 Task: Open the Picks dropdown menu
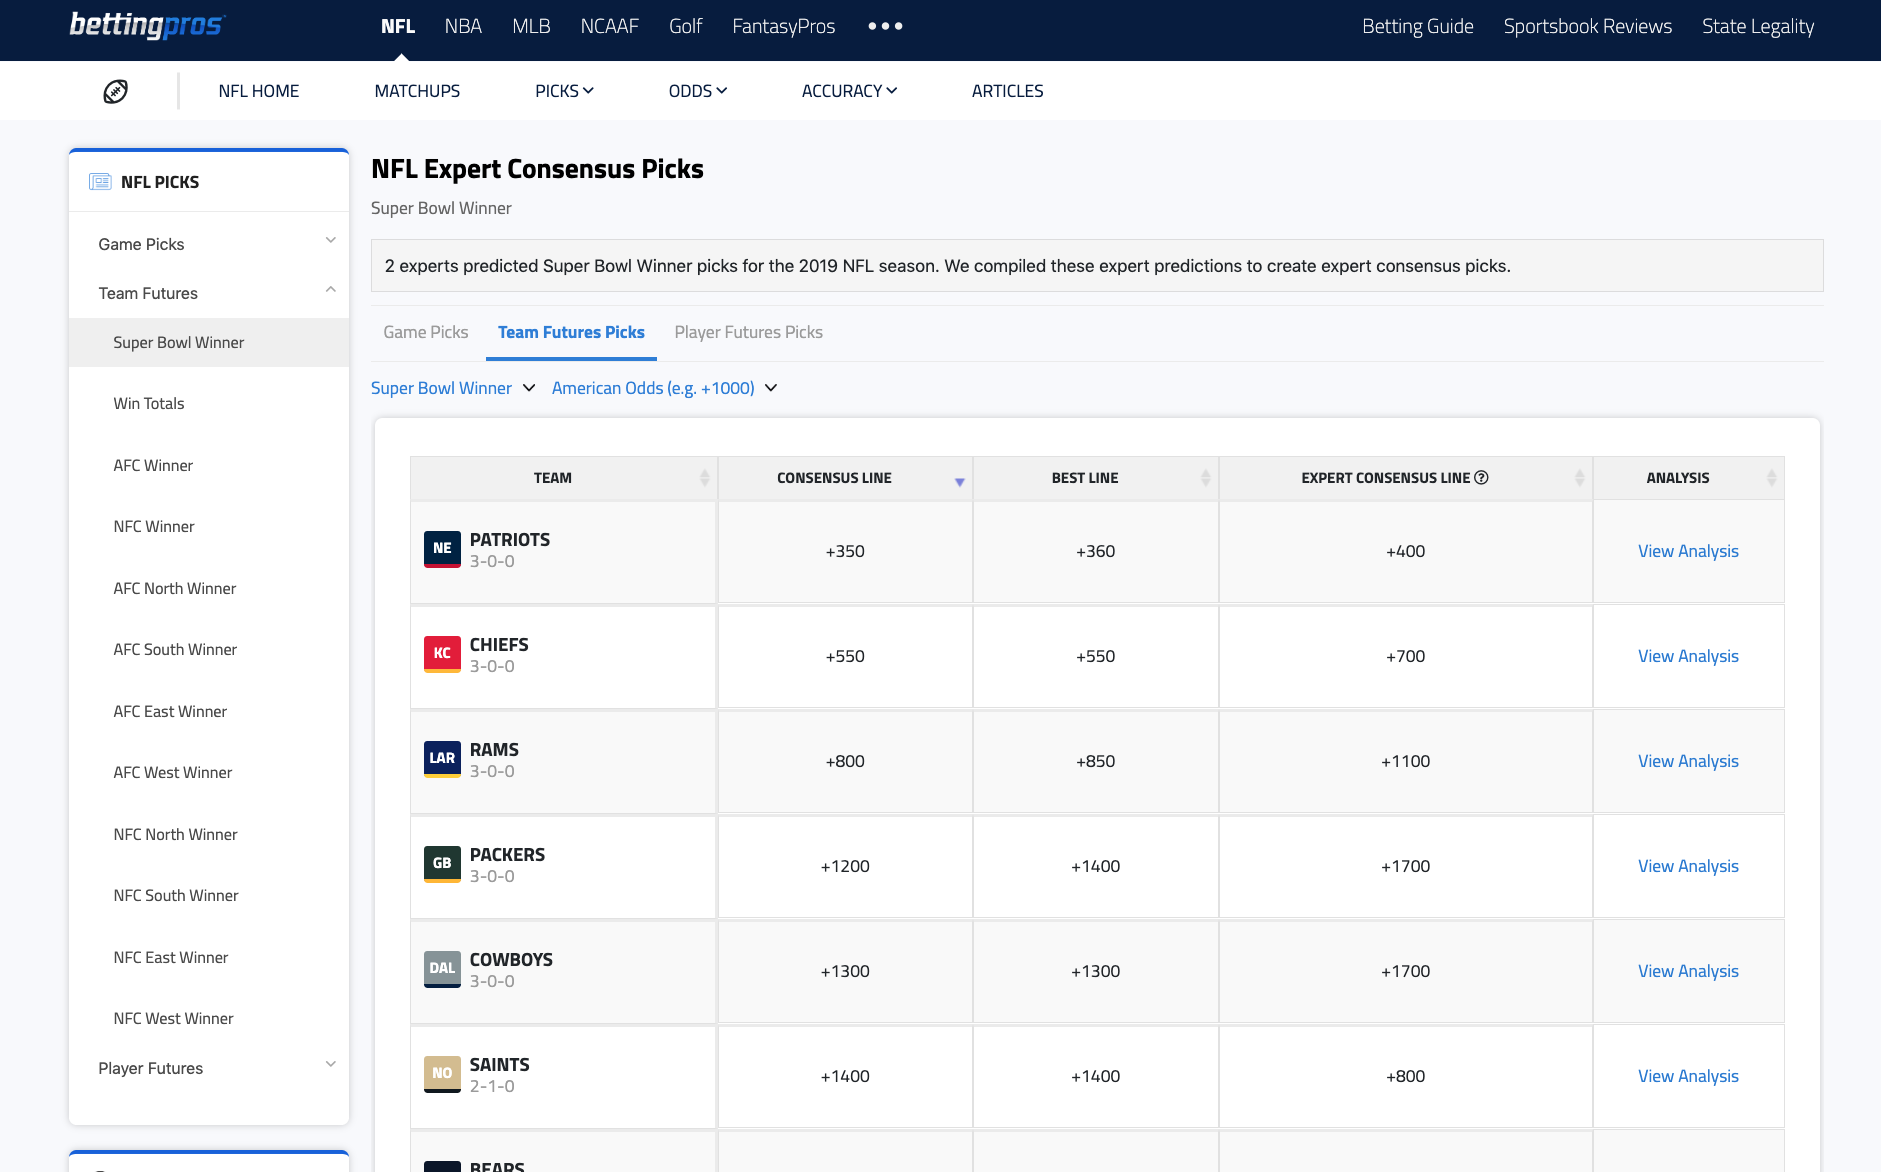(564, 91)
